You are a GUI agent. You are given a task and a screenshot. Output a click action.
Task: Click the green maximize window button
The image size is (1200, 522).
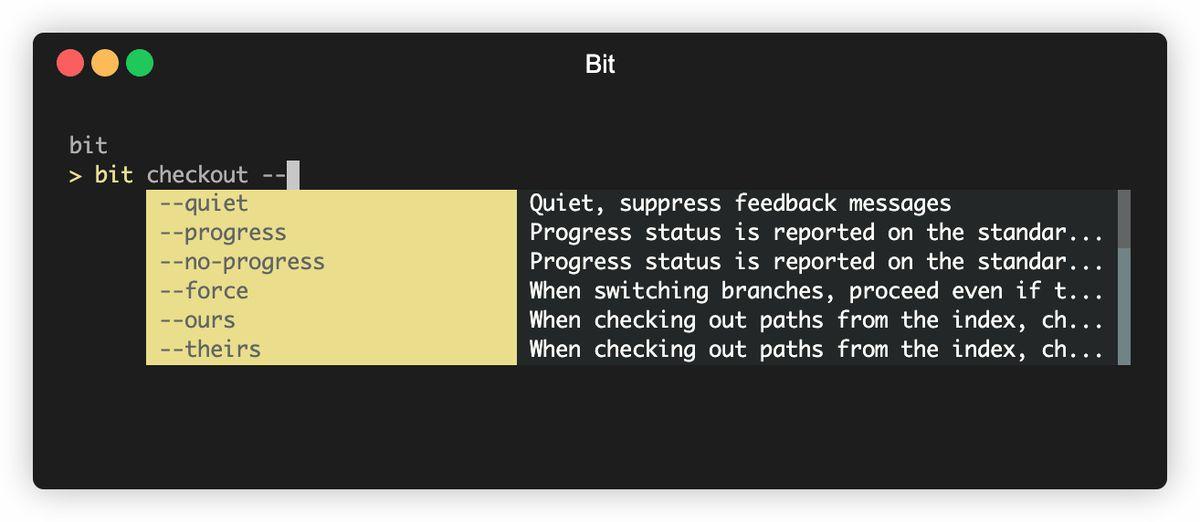[140, 63]
